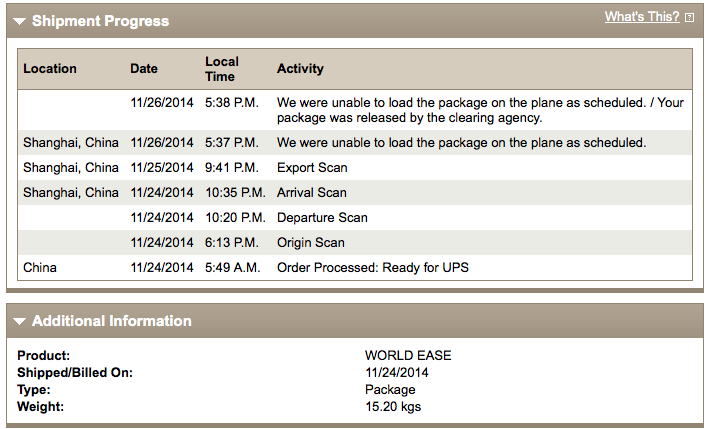
Task: Click the Local Time column header
Action: pyautogui.click(x=220, y=69)
